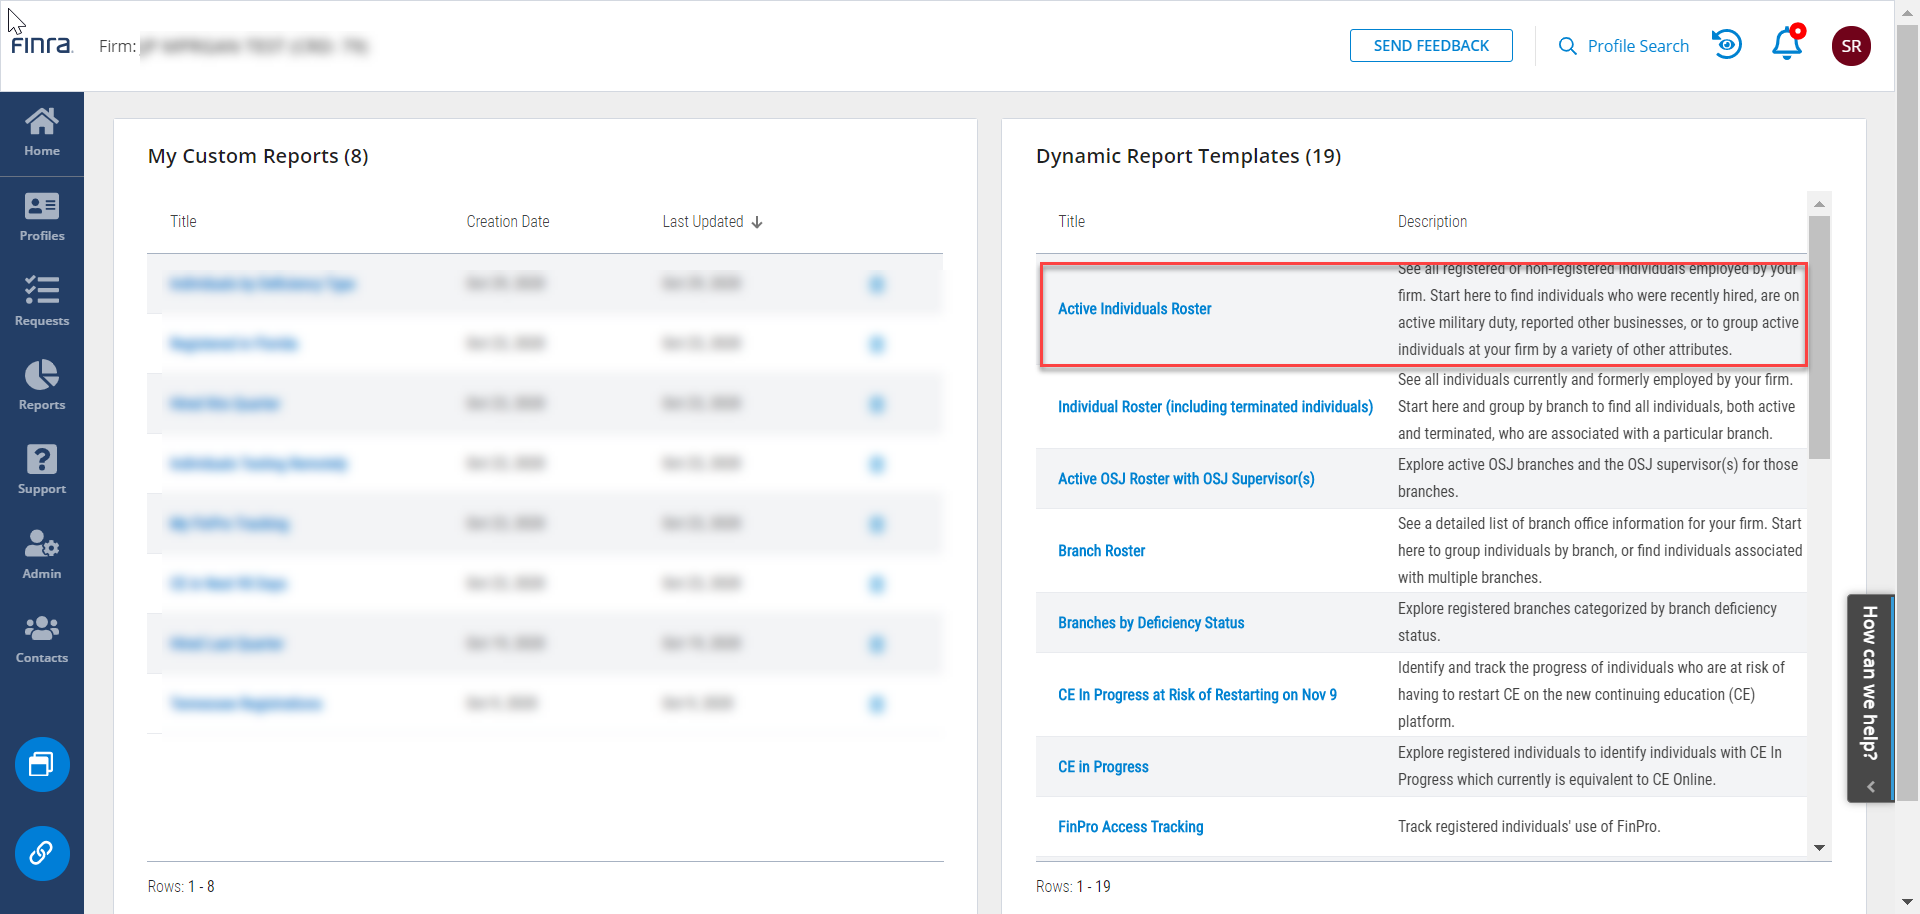Click the round link button in sidebar
The height and width of the screenshot is (914, 1920).
(42, 853)
